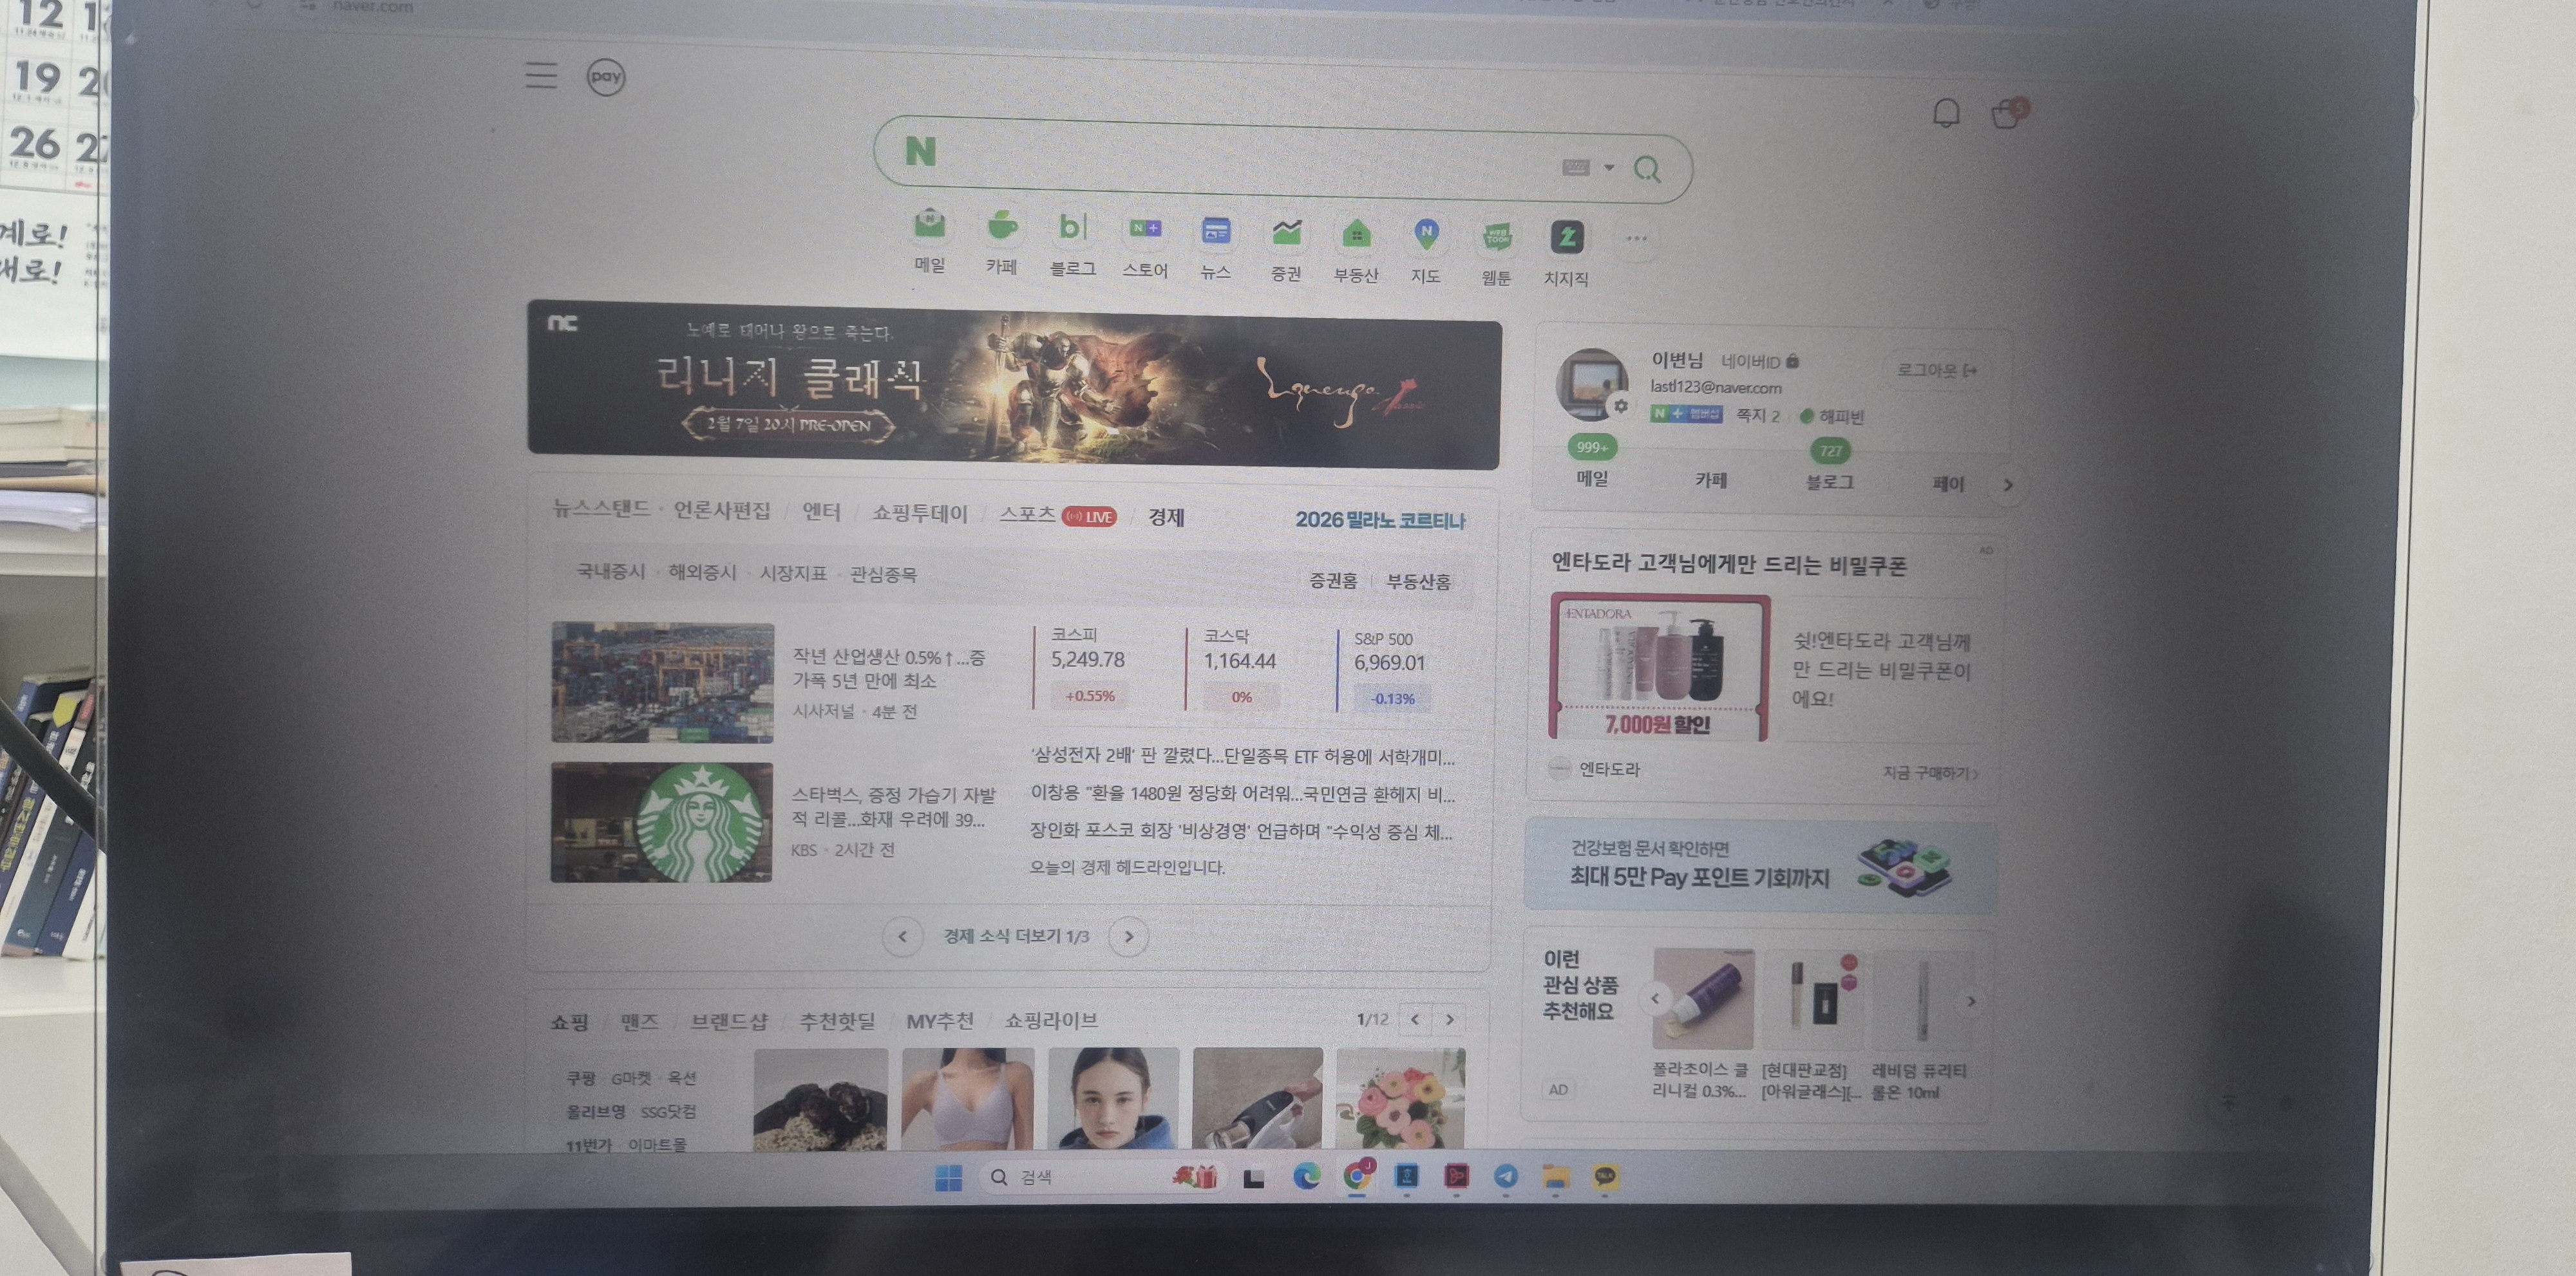Go to next shopping page of 1/12
Viewport: 2576px width, 1276px height.
coord(1449,1020)
